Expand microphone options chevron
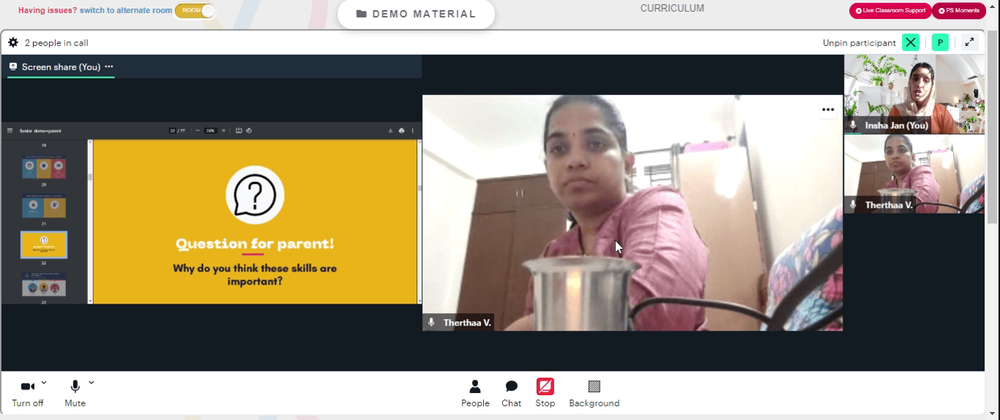Screen dimensions: 1000x420 [91, 382]
